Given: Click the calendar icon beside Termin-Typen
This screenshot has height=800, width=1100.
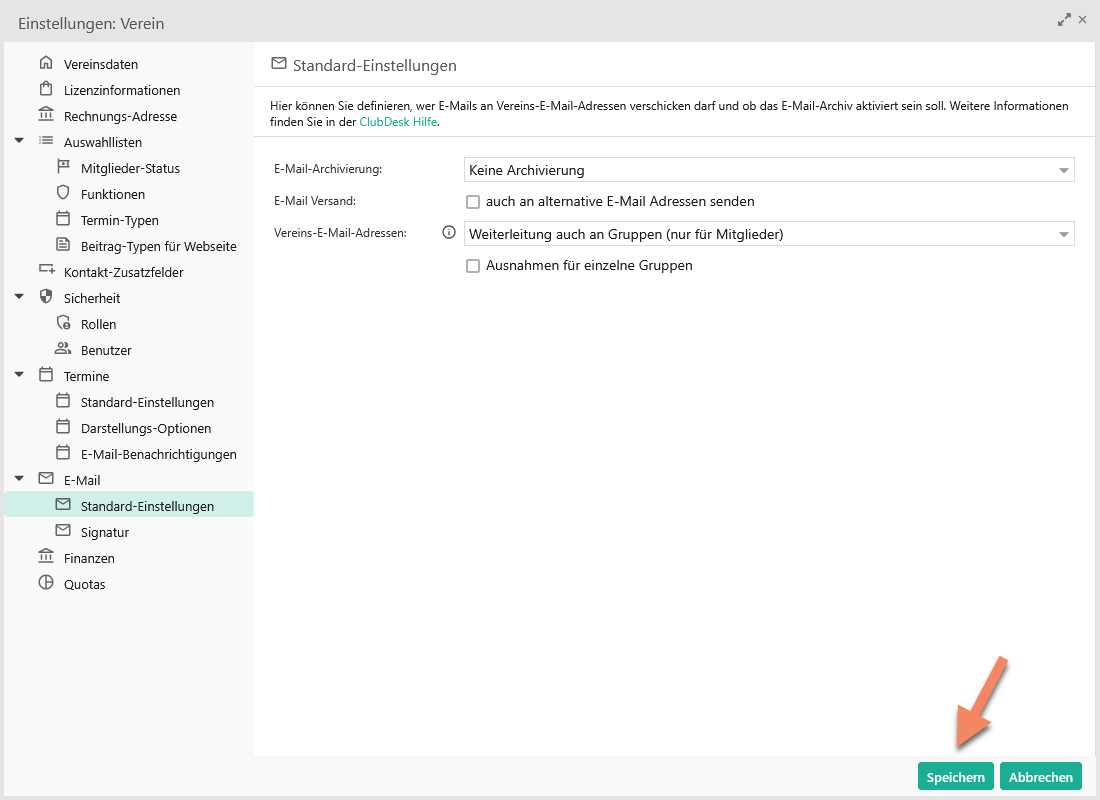Looking at the screenshot, I should (63, 219).
